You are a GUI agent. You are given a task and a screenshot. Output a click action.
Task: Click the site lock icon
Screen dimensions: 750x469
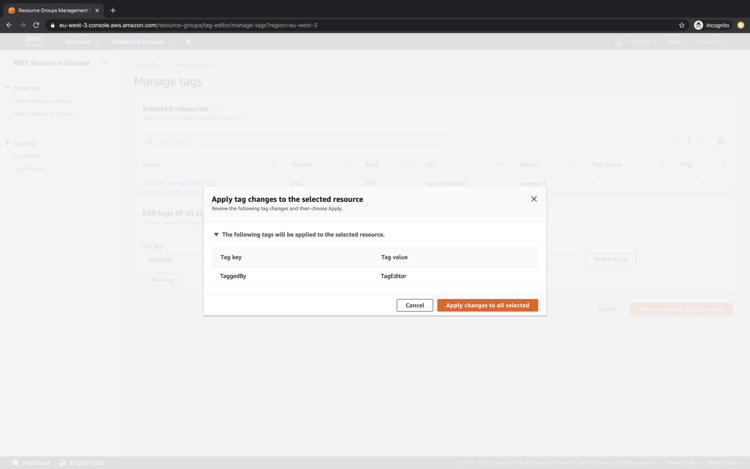click(x=52, y=25)
